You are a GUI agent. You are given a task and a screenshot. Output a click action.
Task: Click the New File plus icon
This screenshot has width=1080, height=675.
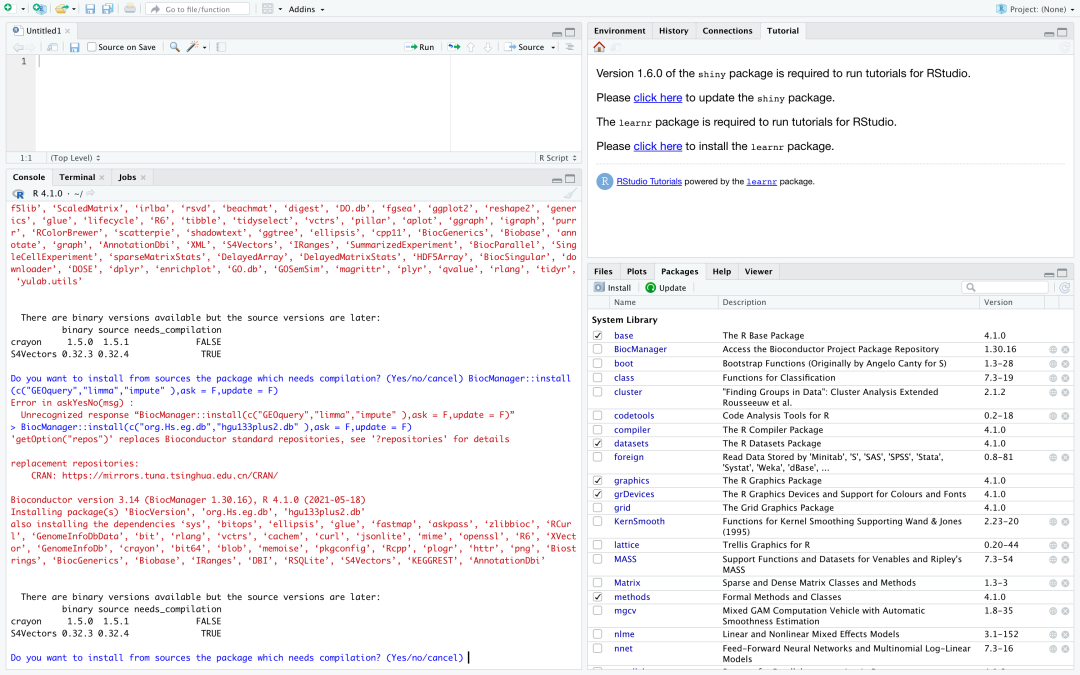click(8, 8)
